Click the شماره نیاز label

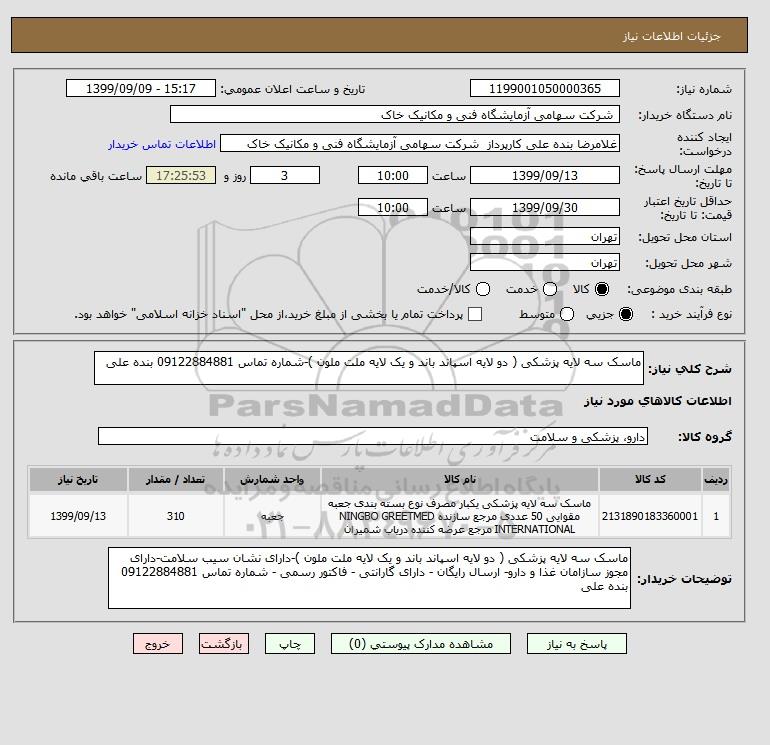tap(704, 89)
